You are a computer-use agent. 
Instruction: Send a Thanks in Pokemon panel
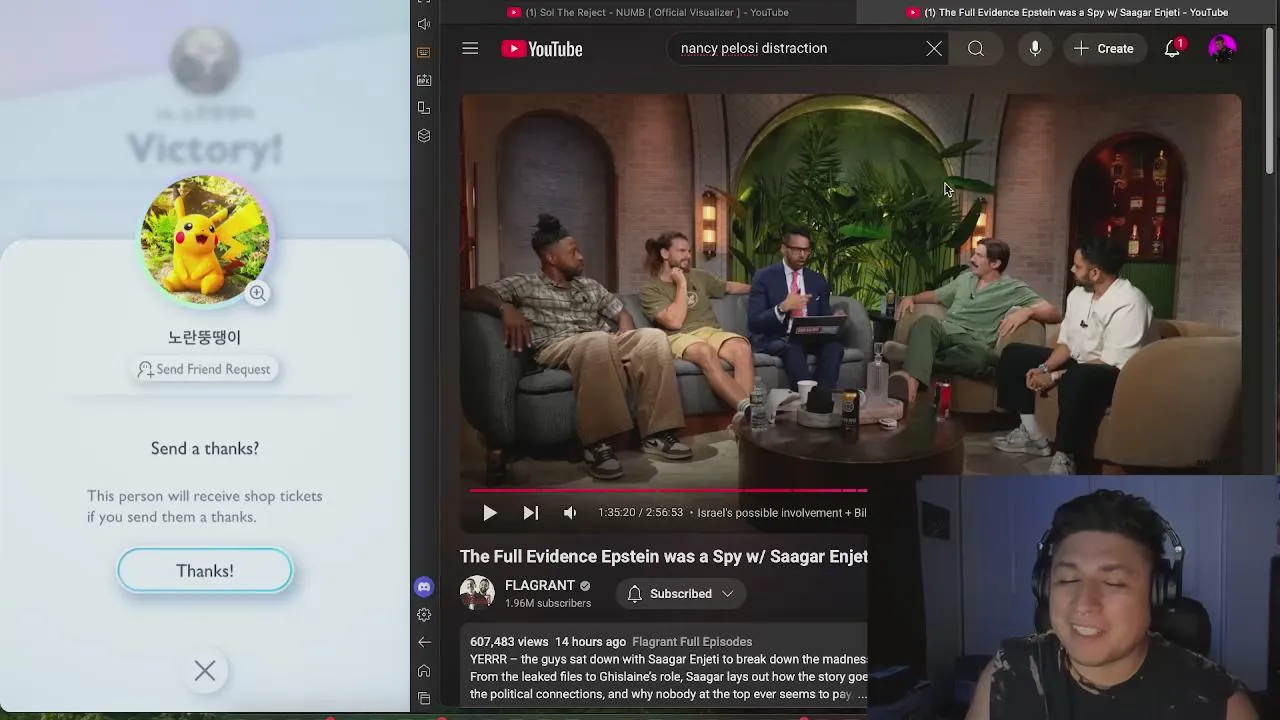[205, 571]
